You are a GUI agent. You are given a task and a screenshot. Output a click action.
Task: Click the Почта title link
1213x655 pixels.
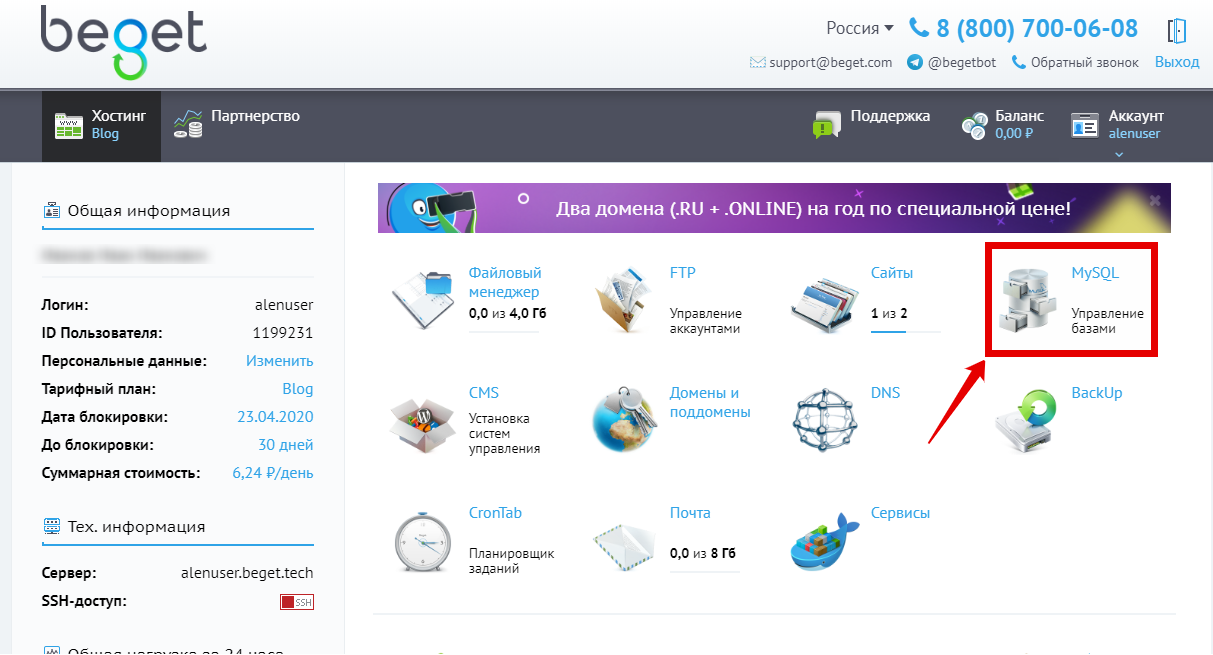[690, 513]
